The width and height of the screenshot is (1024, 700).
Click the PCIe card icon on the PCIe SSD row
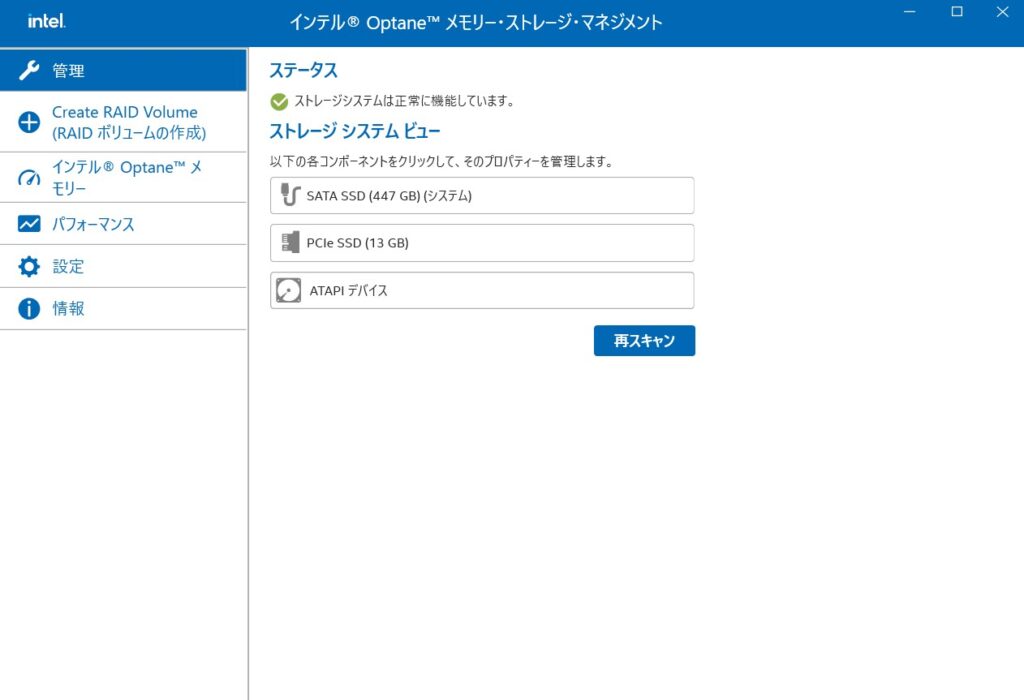(x=290, y=242)
